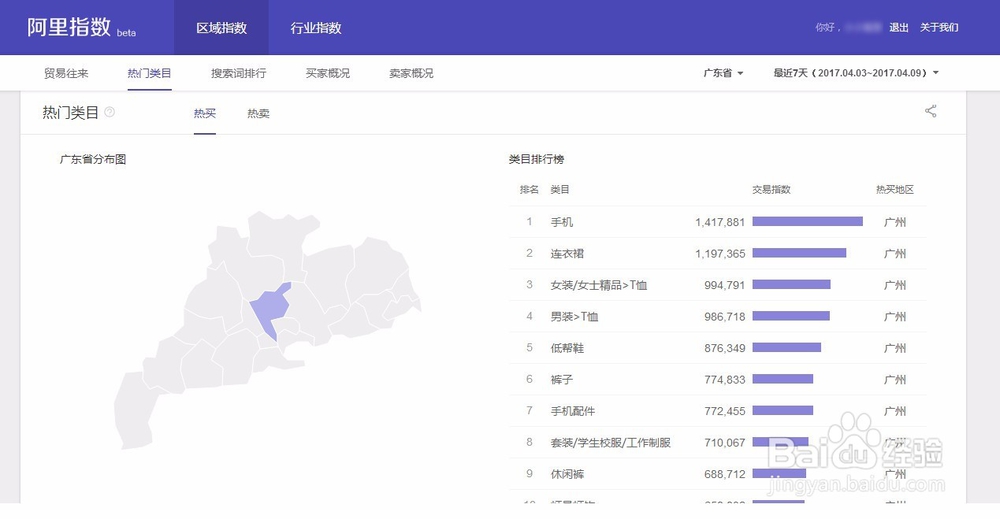Click the 阿里指数 beta logo

[82, 27]
